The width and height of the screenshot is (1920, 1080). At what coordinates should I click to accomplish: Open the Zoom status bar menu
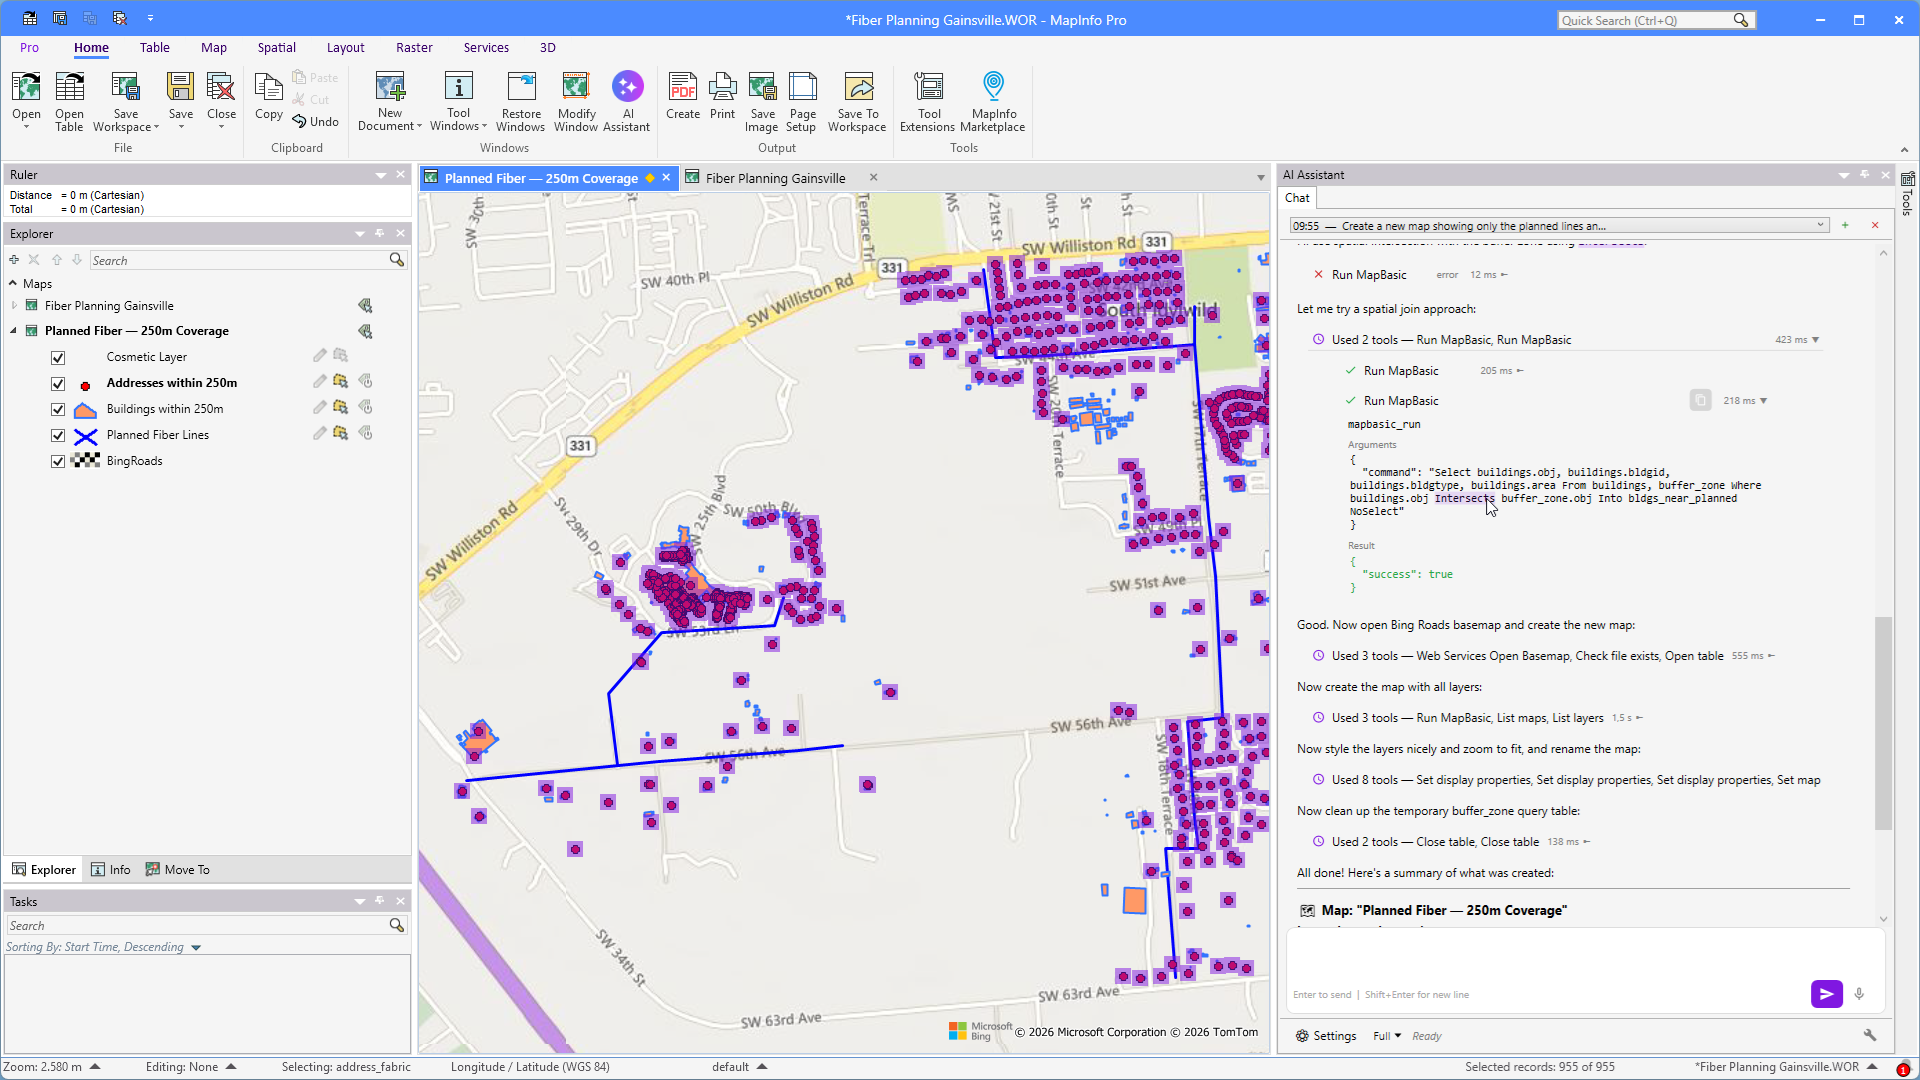point(95,1067)
